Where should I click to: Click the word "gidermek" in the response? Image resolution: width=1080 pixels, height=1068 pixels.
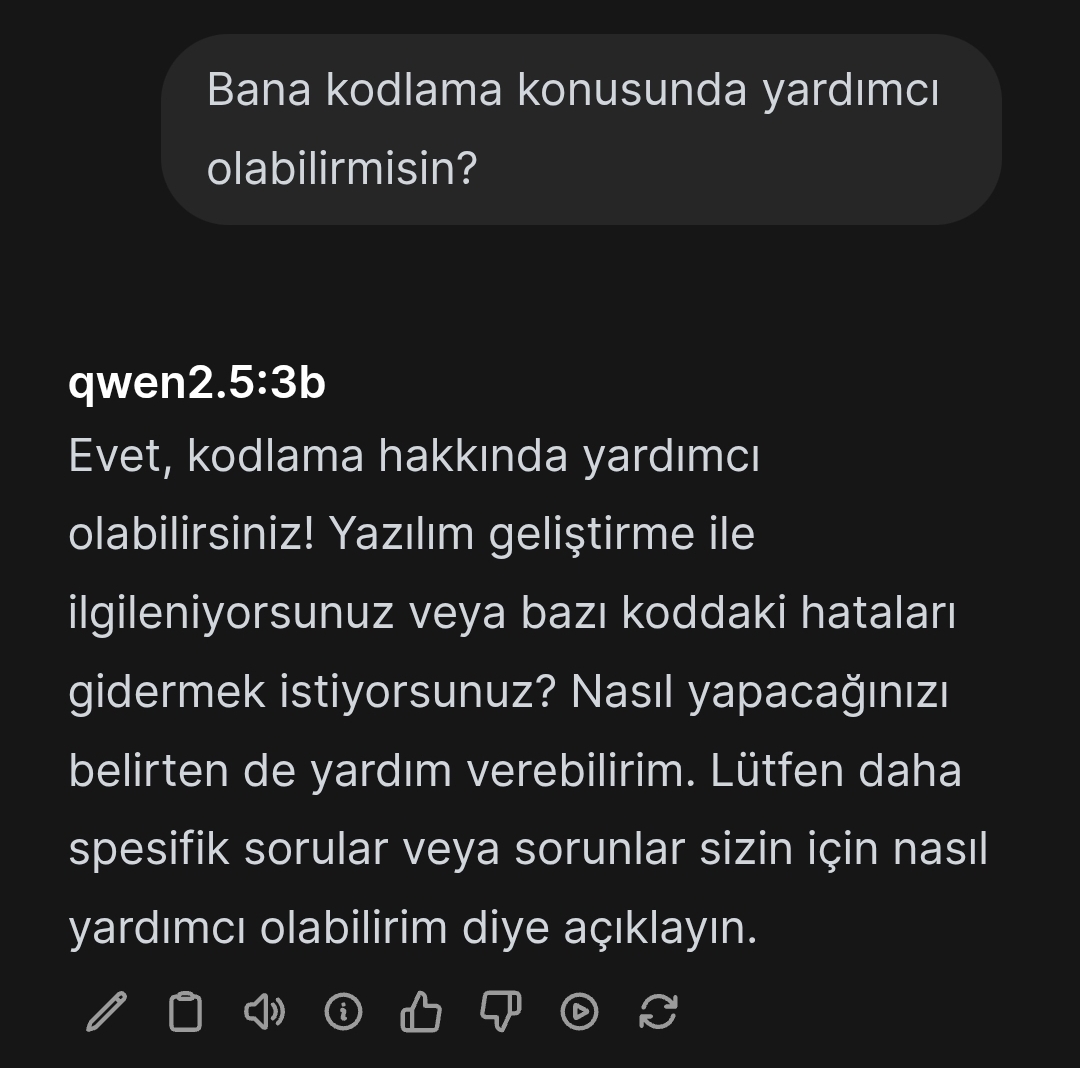tap(167, 691)
